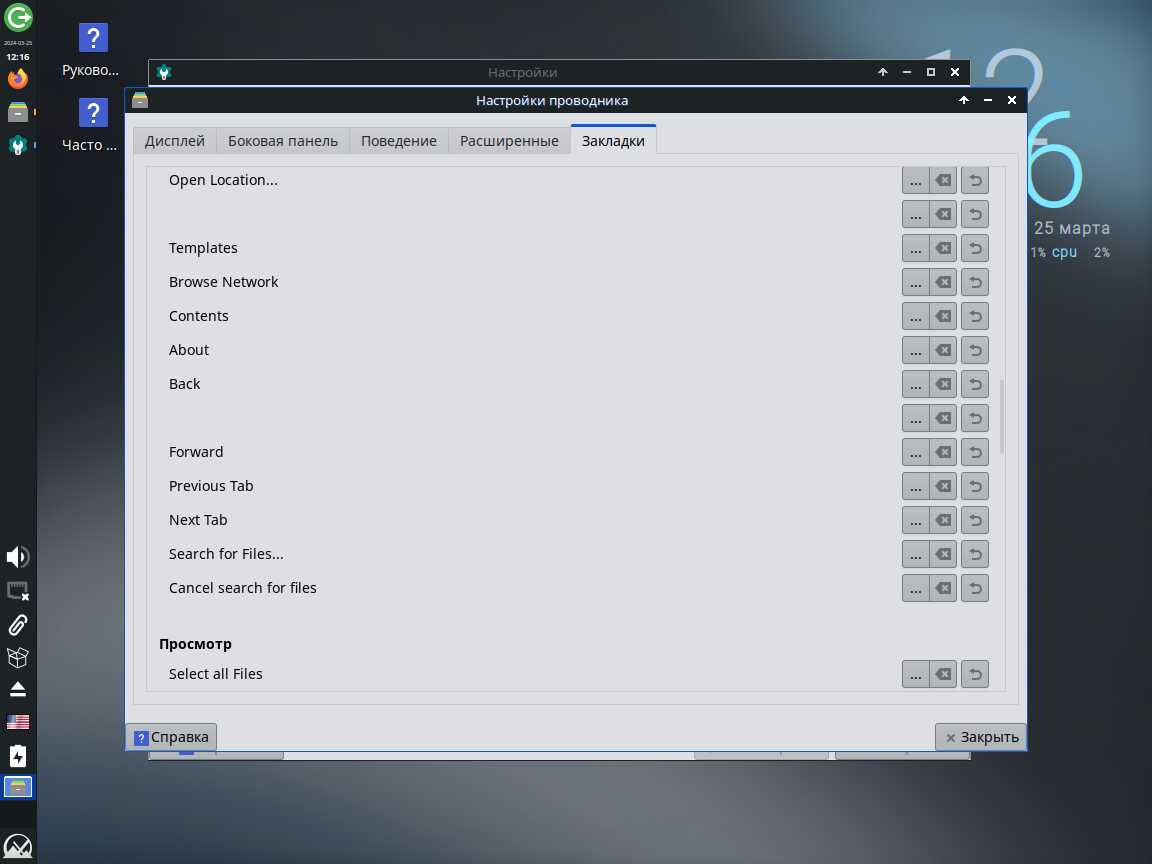The image size is (1152, 864).
Task: Reset the Contents shortcut to default
Action: point(975,316)
